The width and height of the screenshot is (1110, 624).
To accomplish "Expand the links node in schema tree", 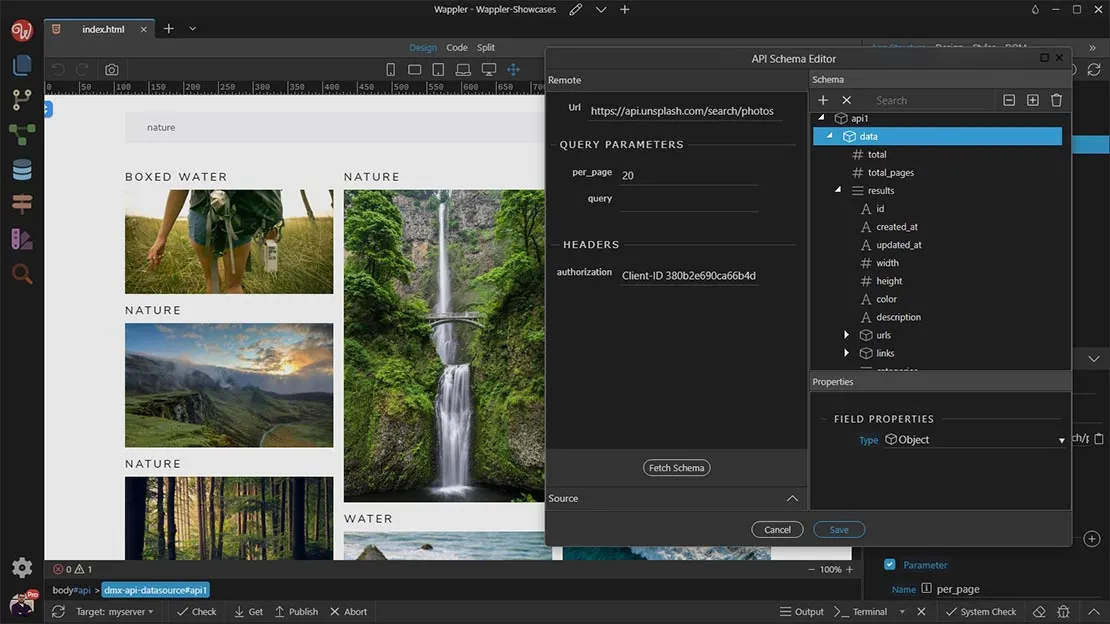I will (846, 353).
